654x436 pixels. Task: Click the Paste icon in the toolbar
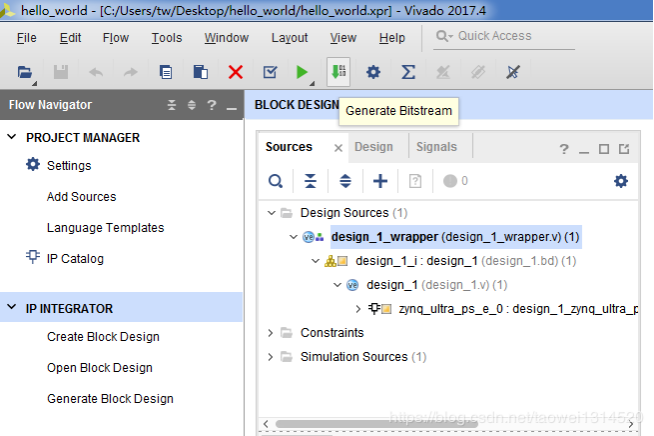201,72
